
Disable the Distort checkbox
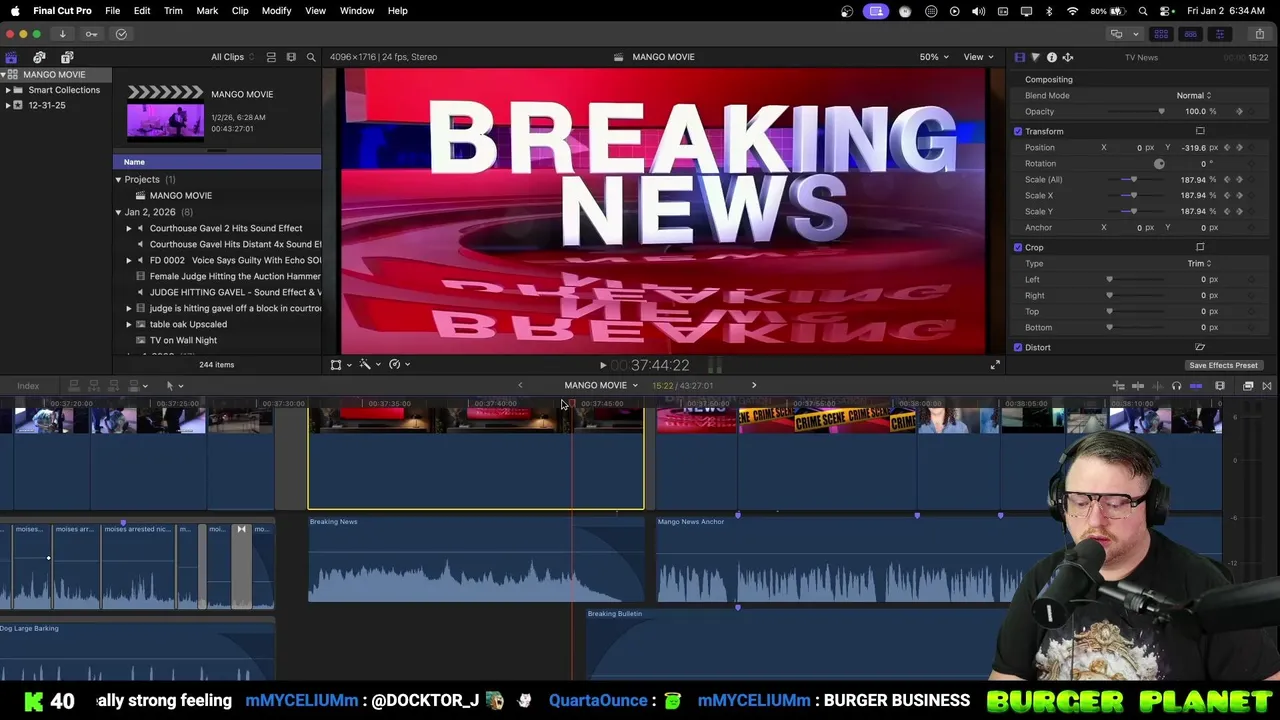[x=1018, y=347]
